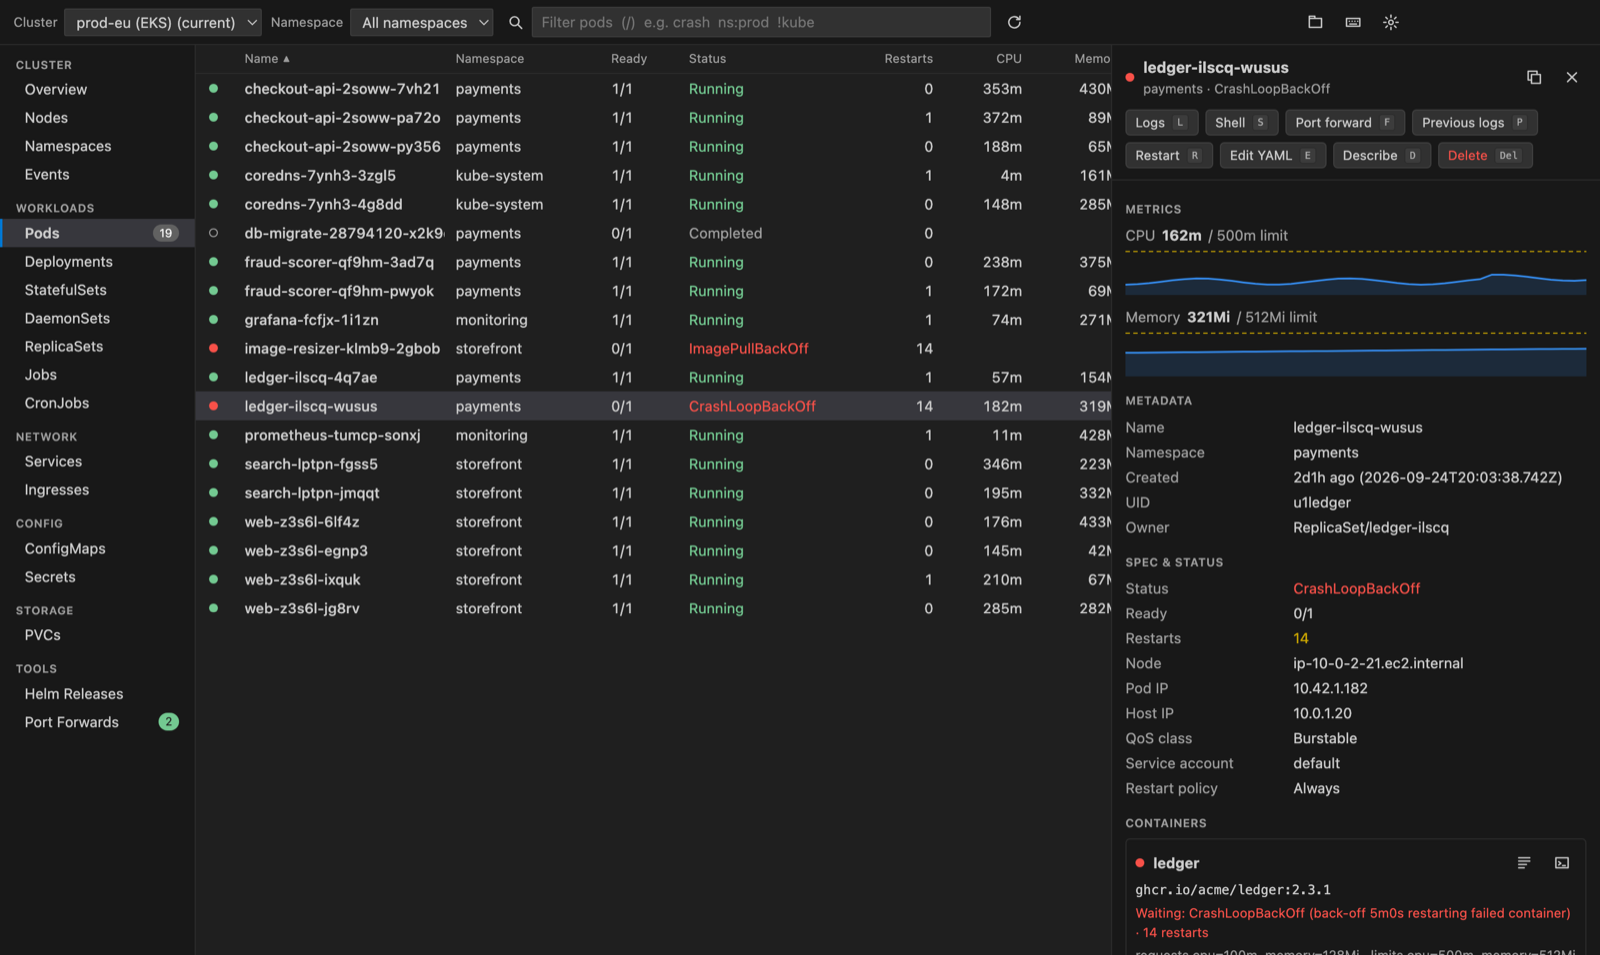Select the image-resizer-klmb9-2gbob pod row
1600x955 pixels.
pos(653,349)
